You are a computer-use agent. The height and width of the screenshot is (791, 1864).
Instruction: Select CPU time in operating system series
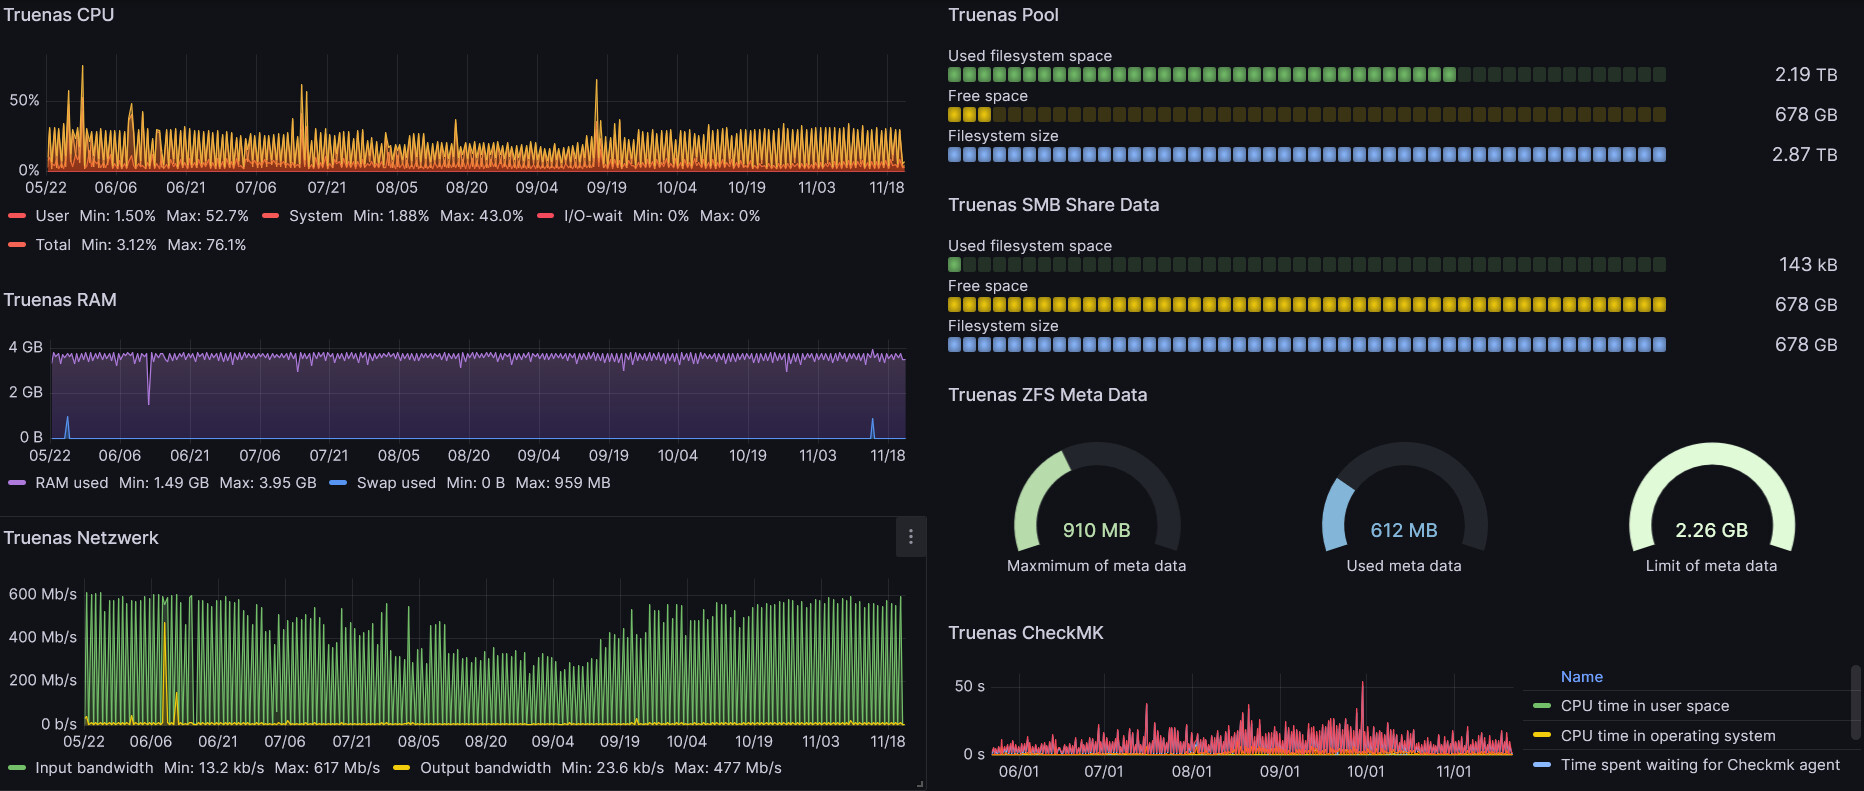pyautogui.click(x=1668, y=736)
